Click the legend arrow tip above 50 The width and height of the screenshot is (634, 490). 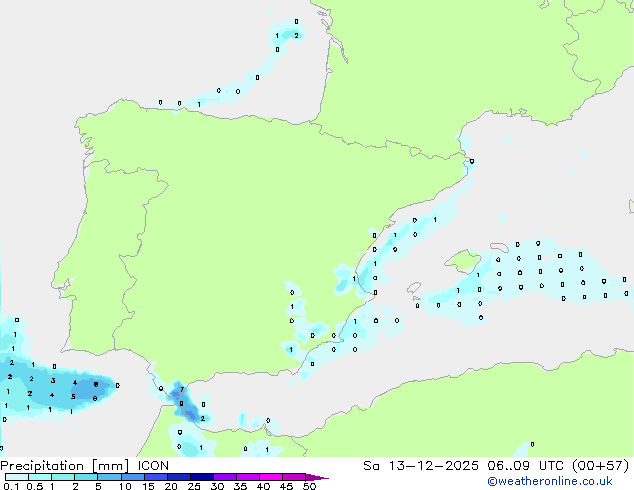[317, 477]
